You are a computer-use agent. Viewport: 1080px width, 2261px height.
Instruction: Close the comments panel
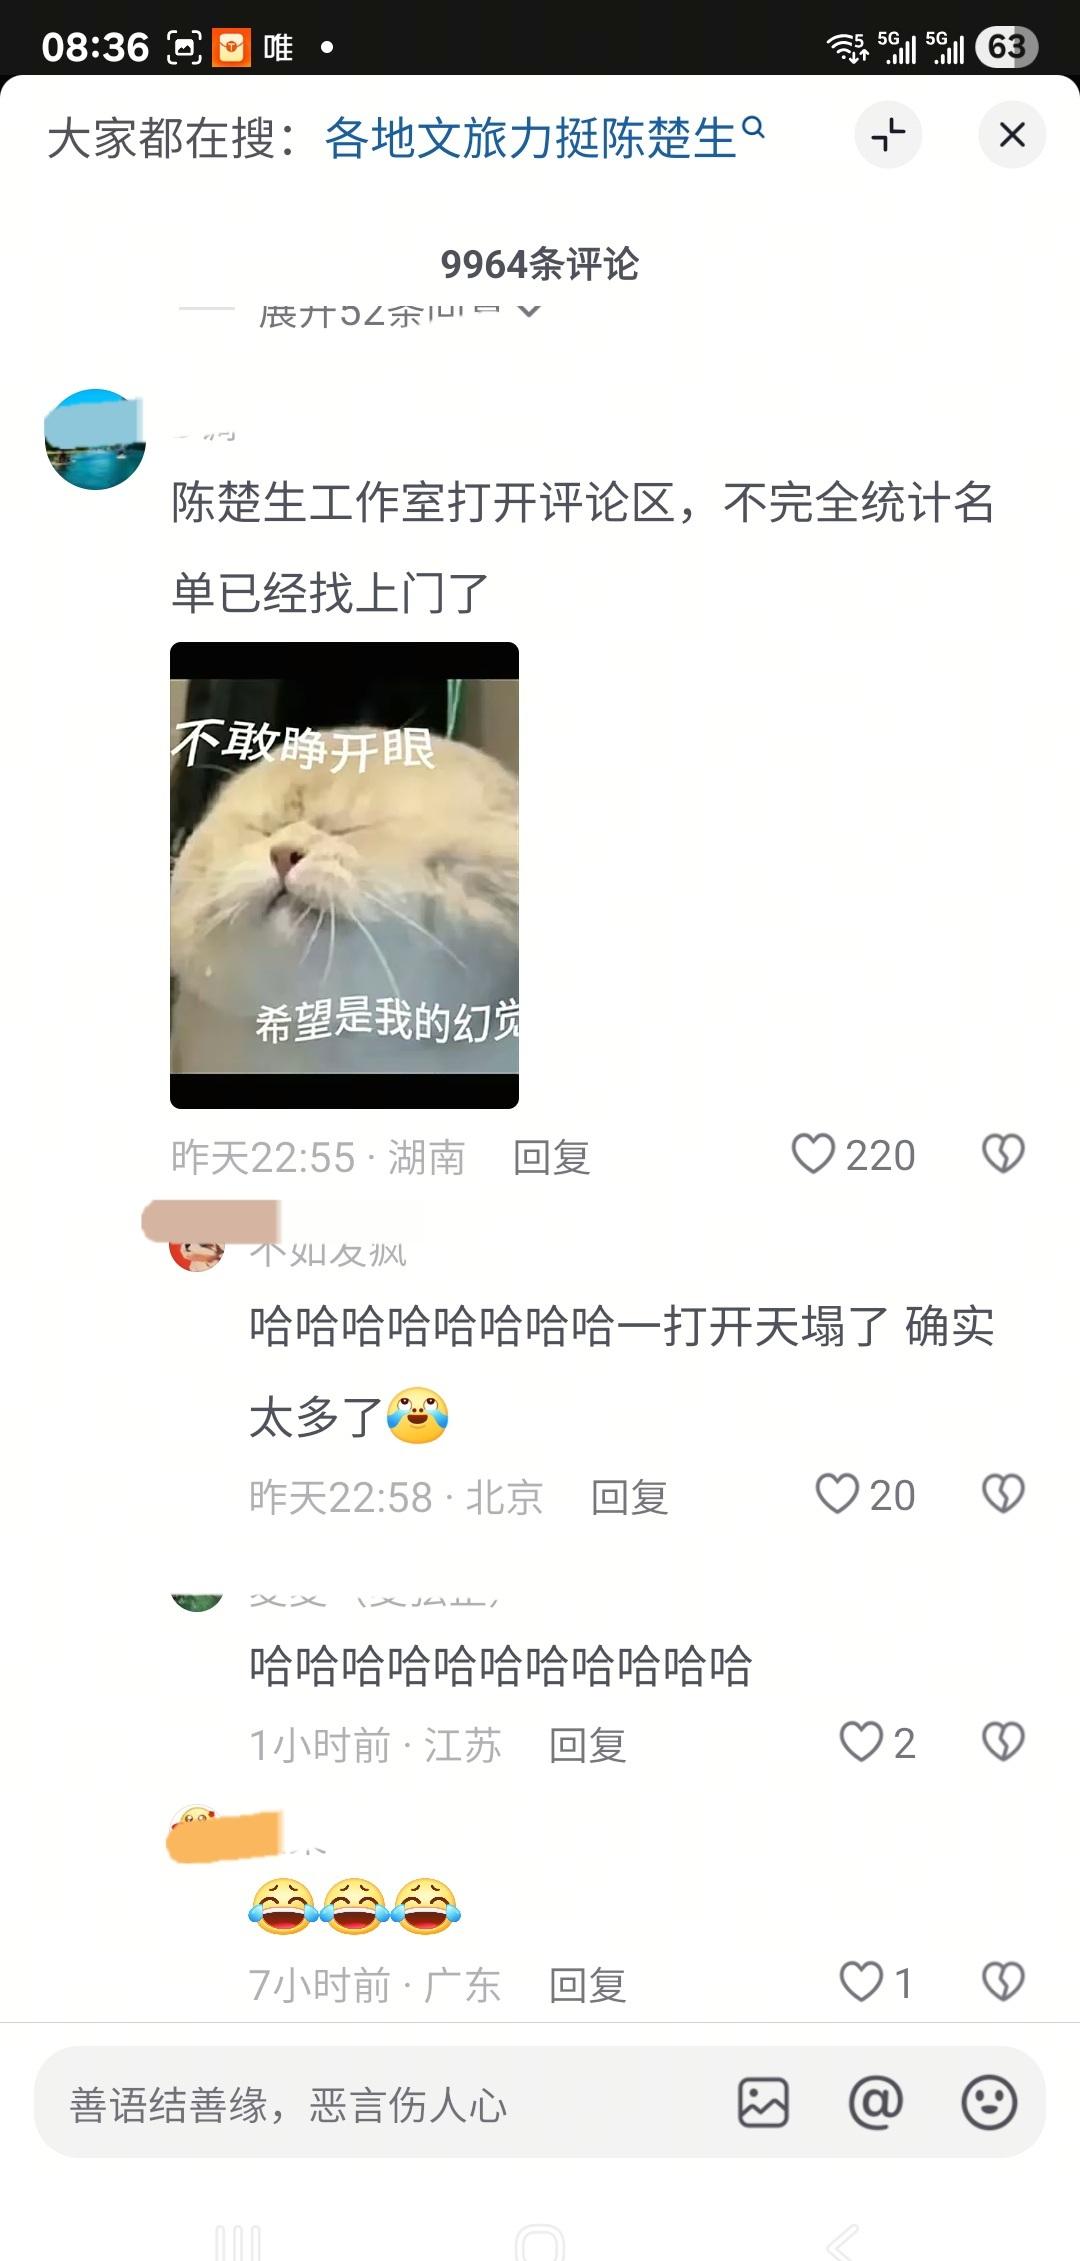pos(1012,135)
